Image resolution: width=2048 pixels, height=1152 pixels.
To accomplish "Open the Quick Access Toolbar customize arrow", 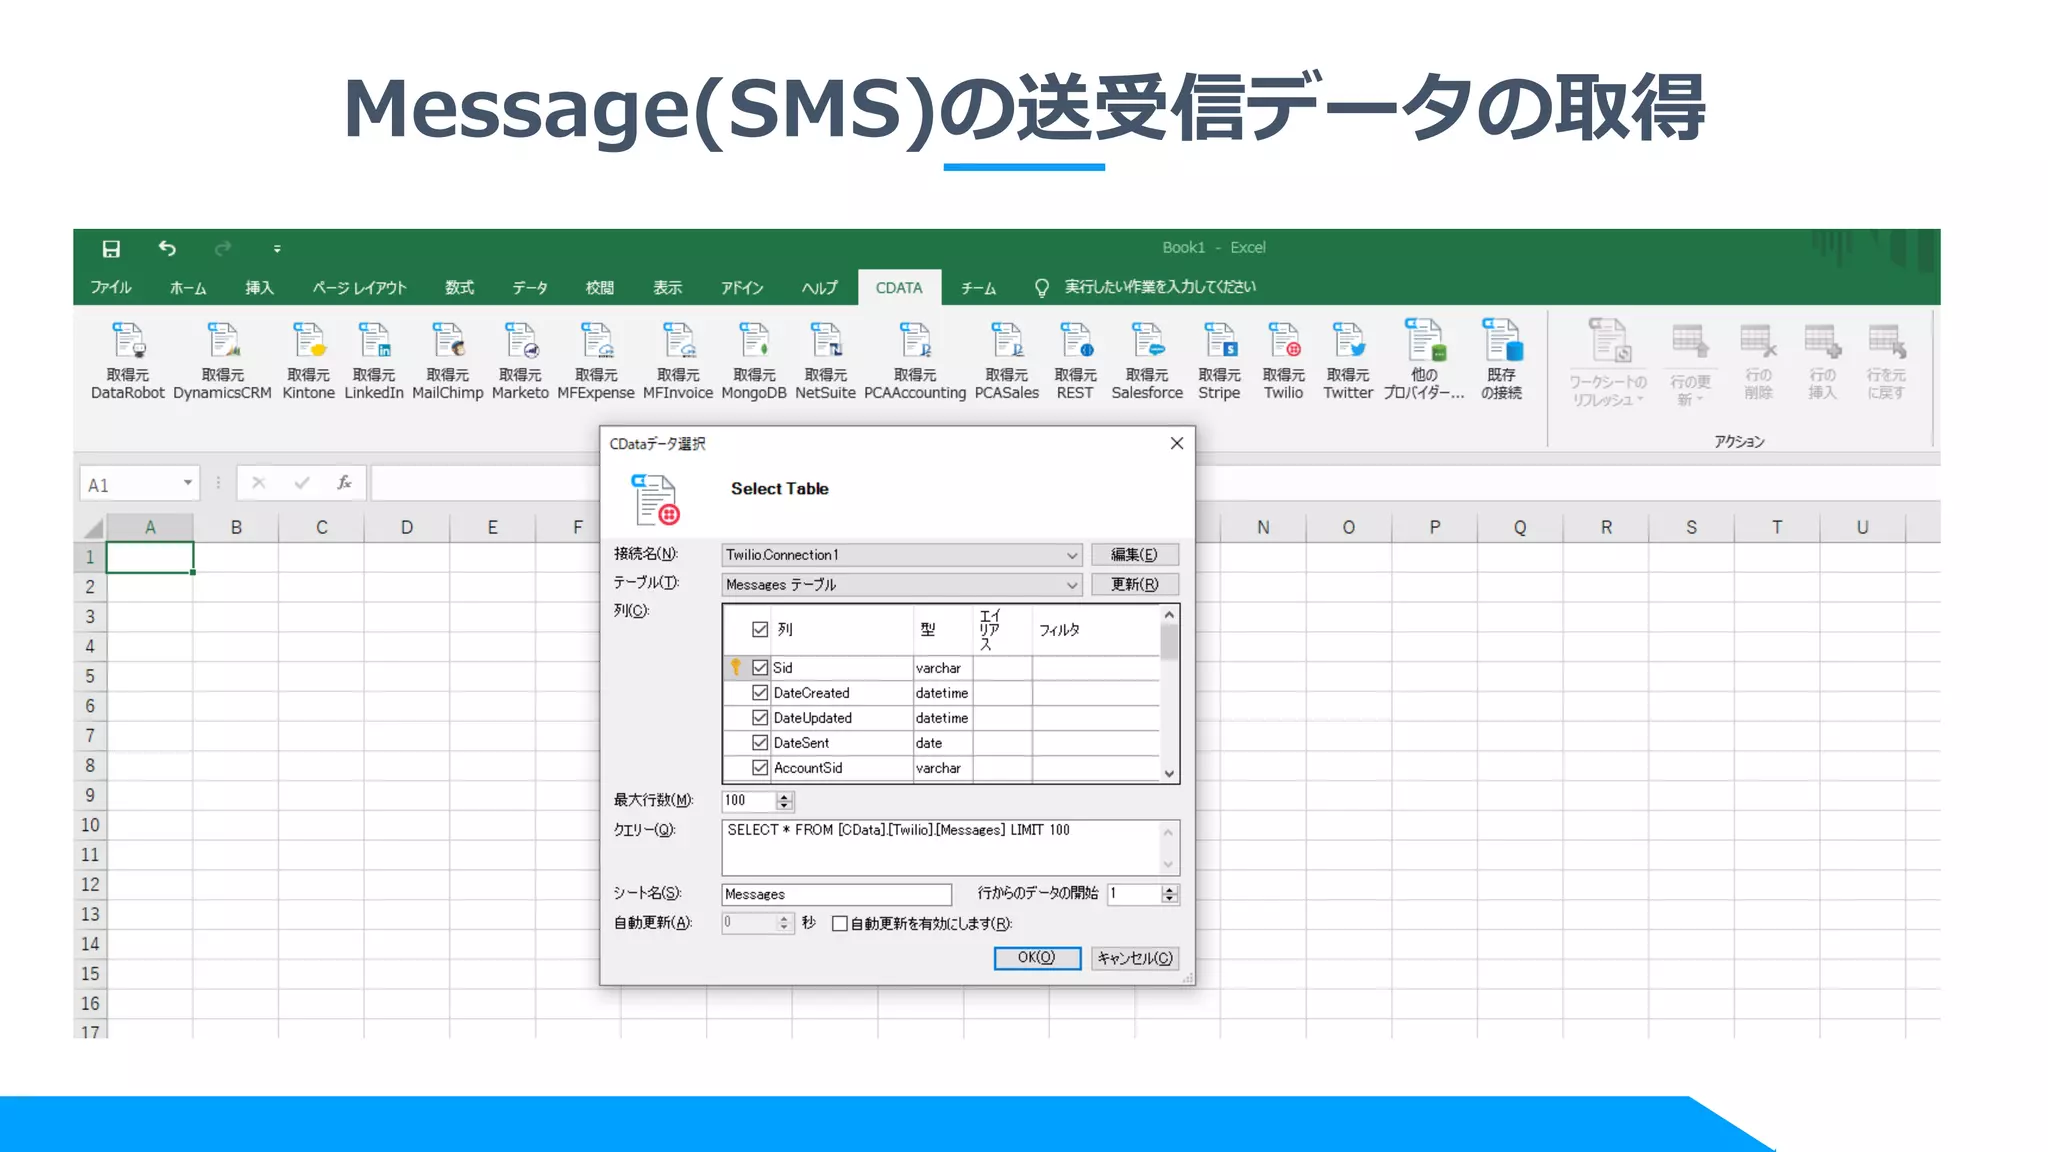I will click(x=277, y=249).
